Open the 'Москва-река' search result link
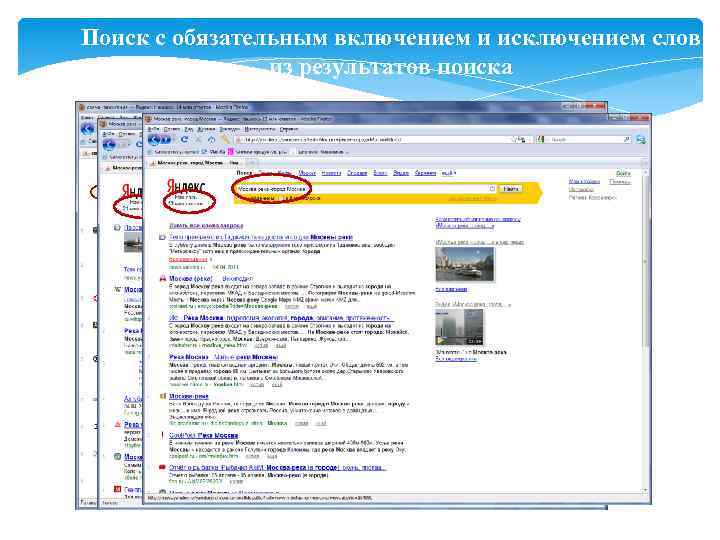The width and height of the screenshot is (720, 540). 189,396
